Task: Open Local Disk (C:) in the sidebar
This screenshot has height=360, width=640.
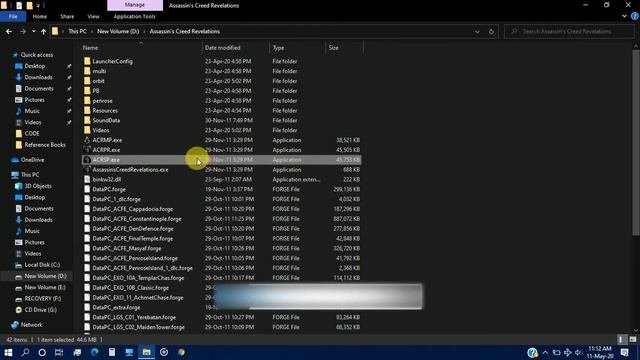Action: (x=42, y=264)
